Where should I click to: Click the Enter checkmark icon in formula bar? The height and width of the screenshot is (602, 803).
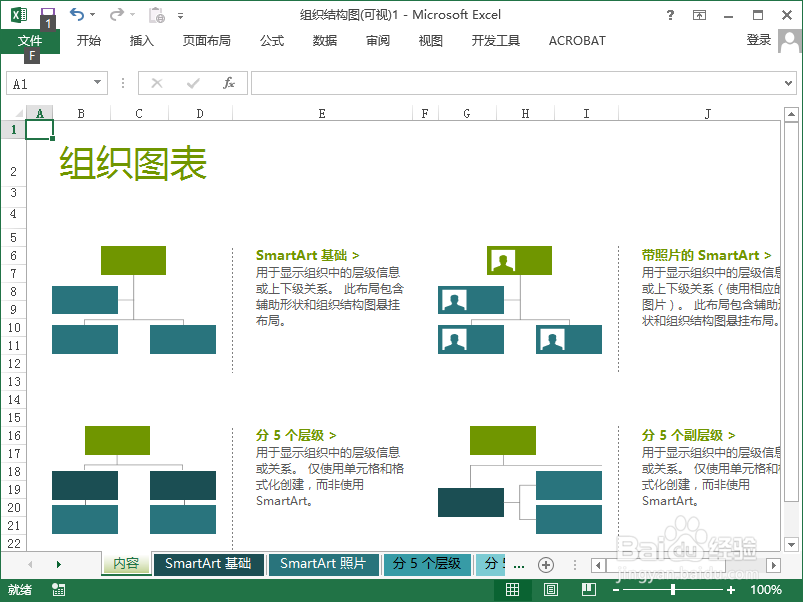[x=193, y=83]
